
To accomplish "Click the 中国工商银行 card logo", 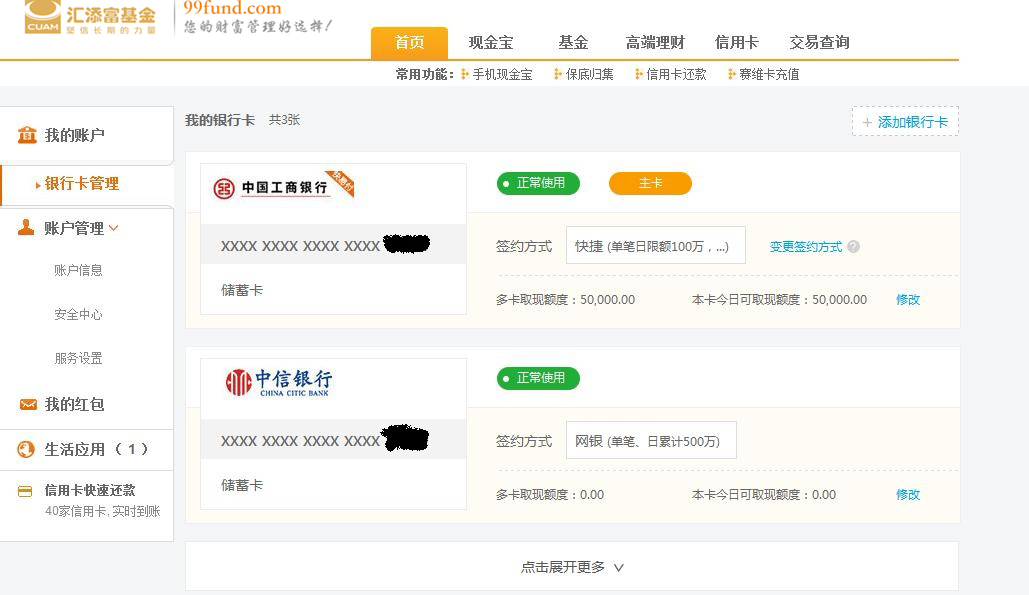I will [271, 188].
